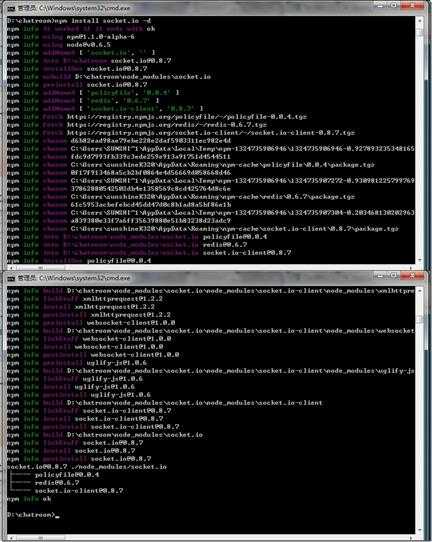Close the top cmd.exe window
The image size is (432, 542).
(412, 6)
